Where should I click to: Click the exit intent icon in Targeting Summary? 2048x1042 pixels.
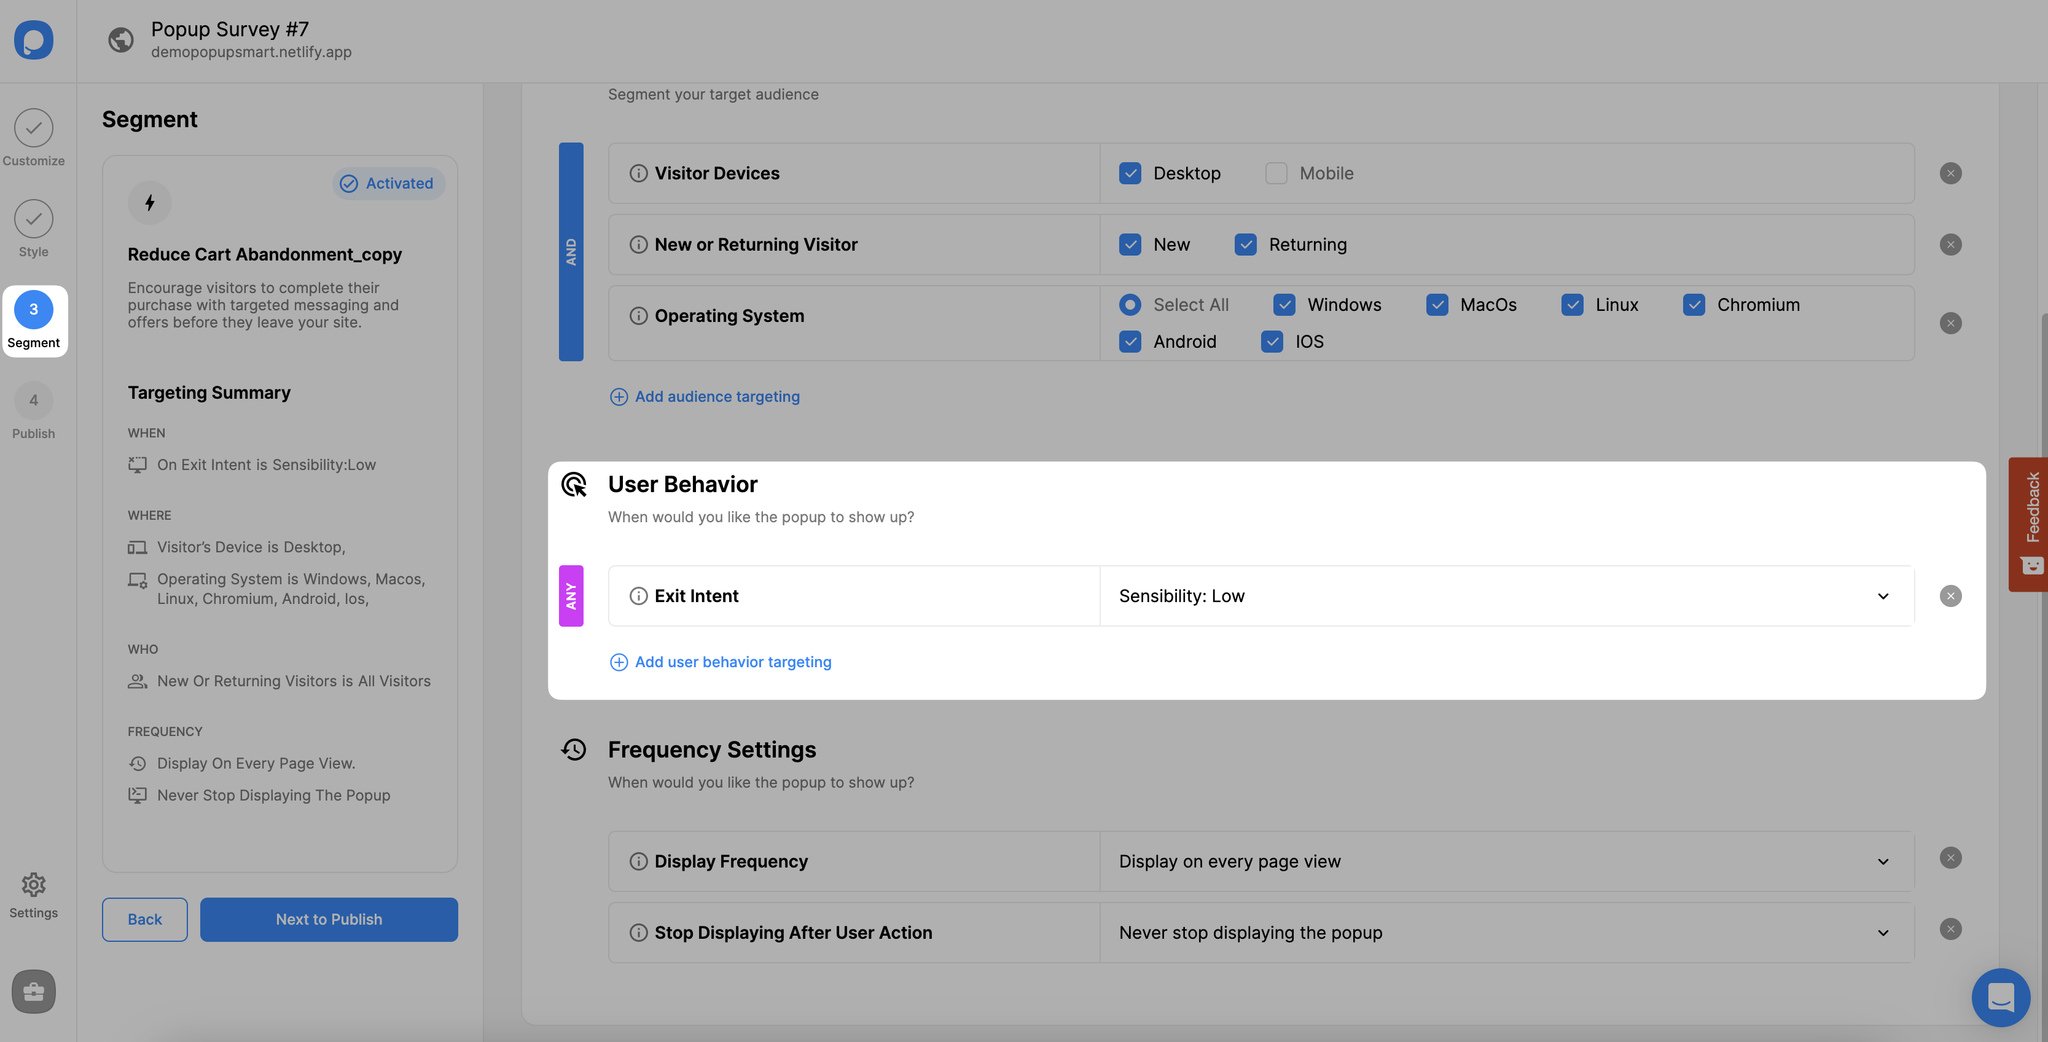137,465
